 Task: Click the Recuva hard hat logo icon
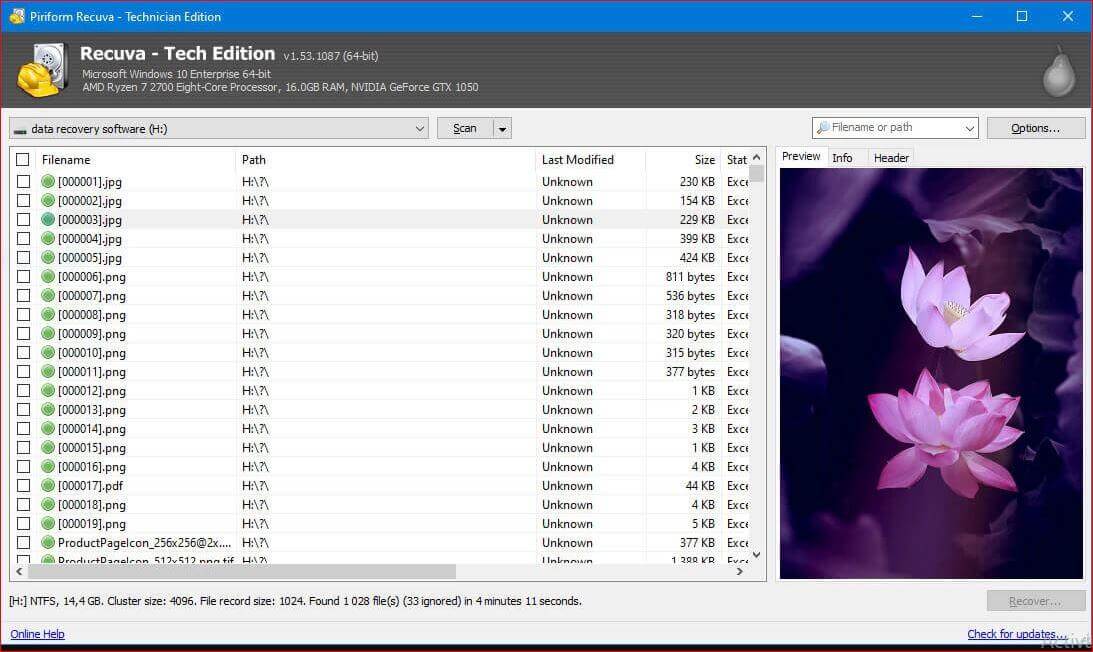pos(39,70)
